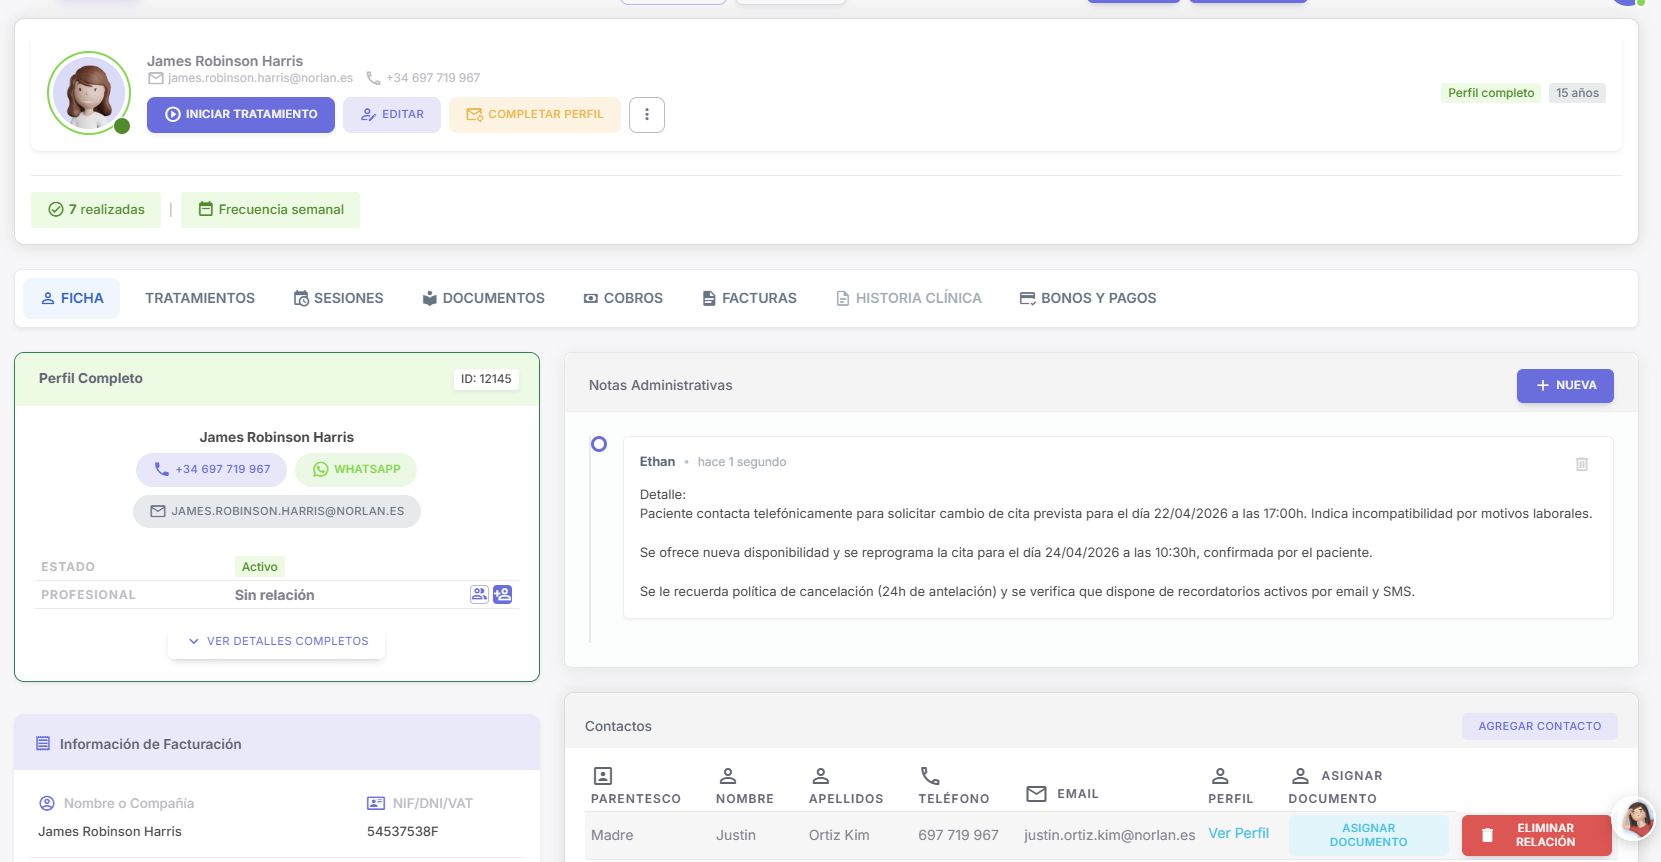Open the three-dot more options menu
This screenshot has height=862, width=1661.
coord(646,115)
